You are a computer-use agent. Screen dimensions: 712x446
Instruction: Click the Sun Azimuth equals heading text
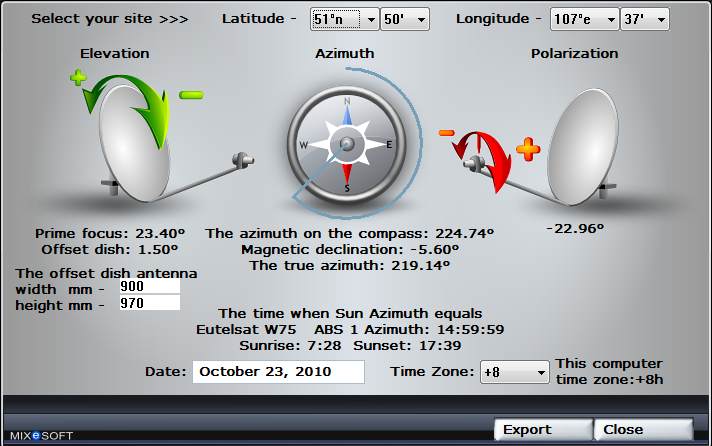pos(350,313)
